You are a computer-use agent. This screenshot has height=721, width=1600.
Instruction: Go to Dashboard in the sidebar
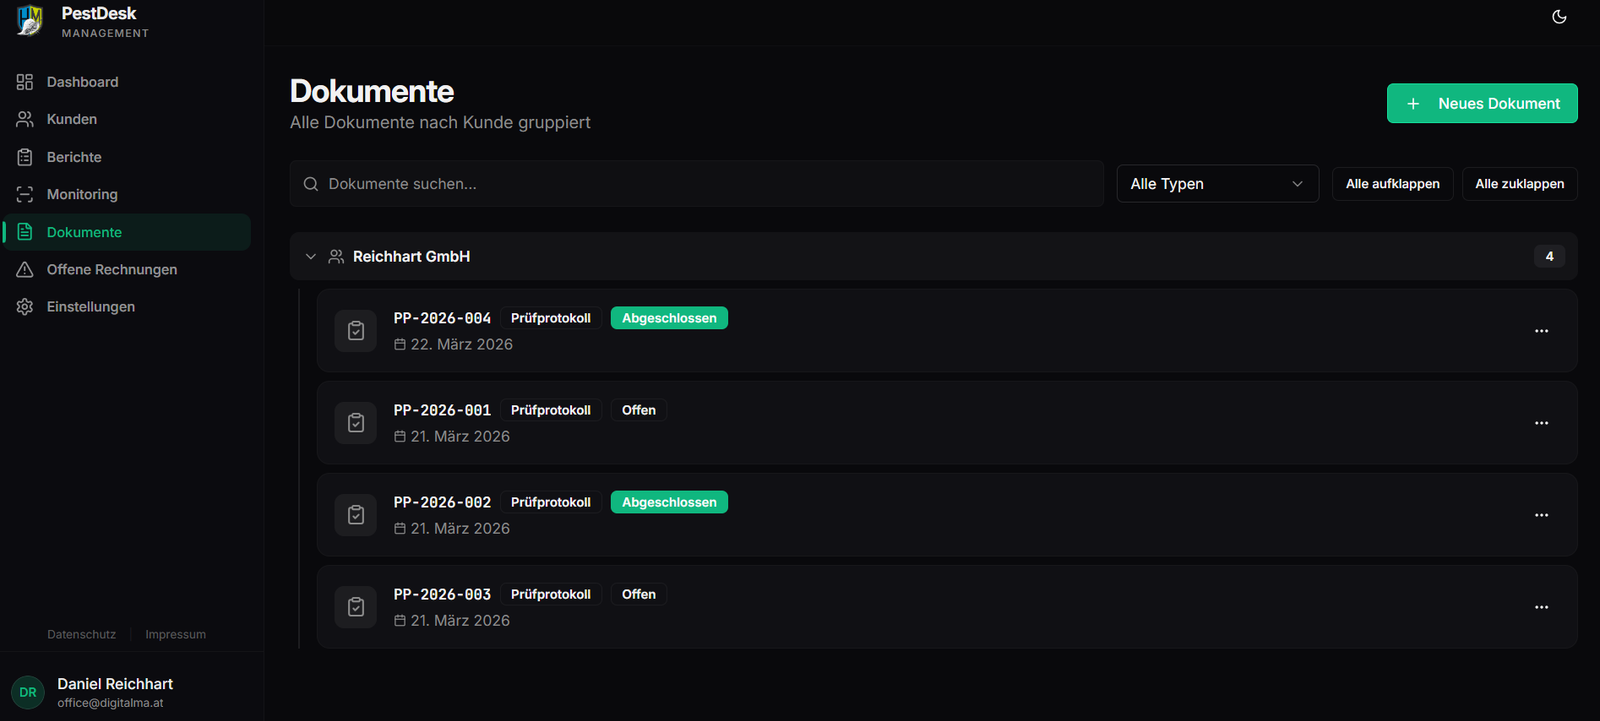click(82, 82)
